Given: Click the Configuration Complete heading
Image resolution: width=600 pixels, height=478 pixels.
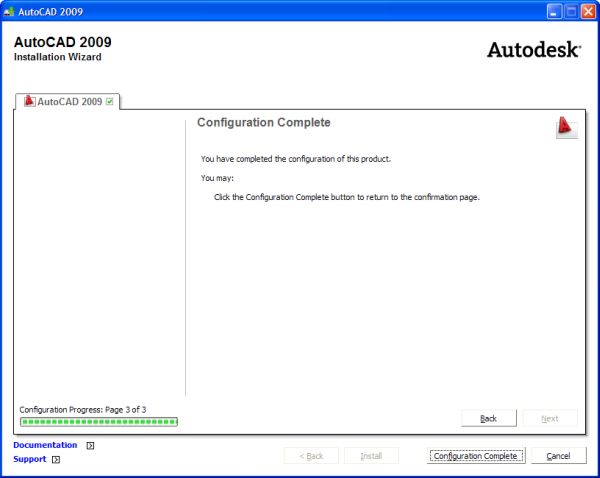Looking at the screenshot, I should (264, 122).
